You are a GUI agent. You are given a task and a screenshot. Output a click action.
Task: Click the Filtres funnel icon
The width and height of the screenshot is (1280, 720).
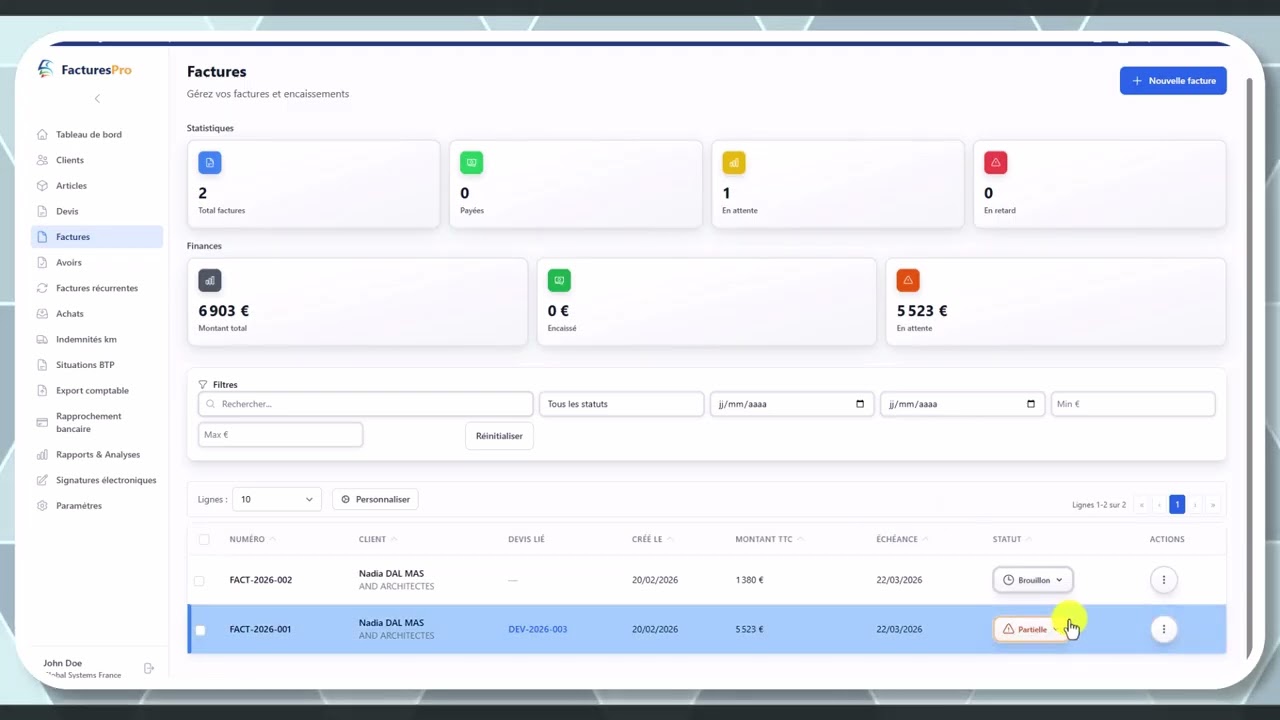point(203,384)
